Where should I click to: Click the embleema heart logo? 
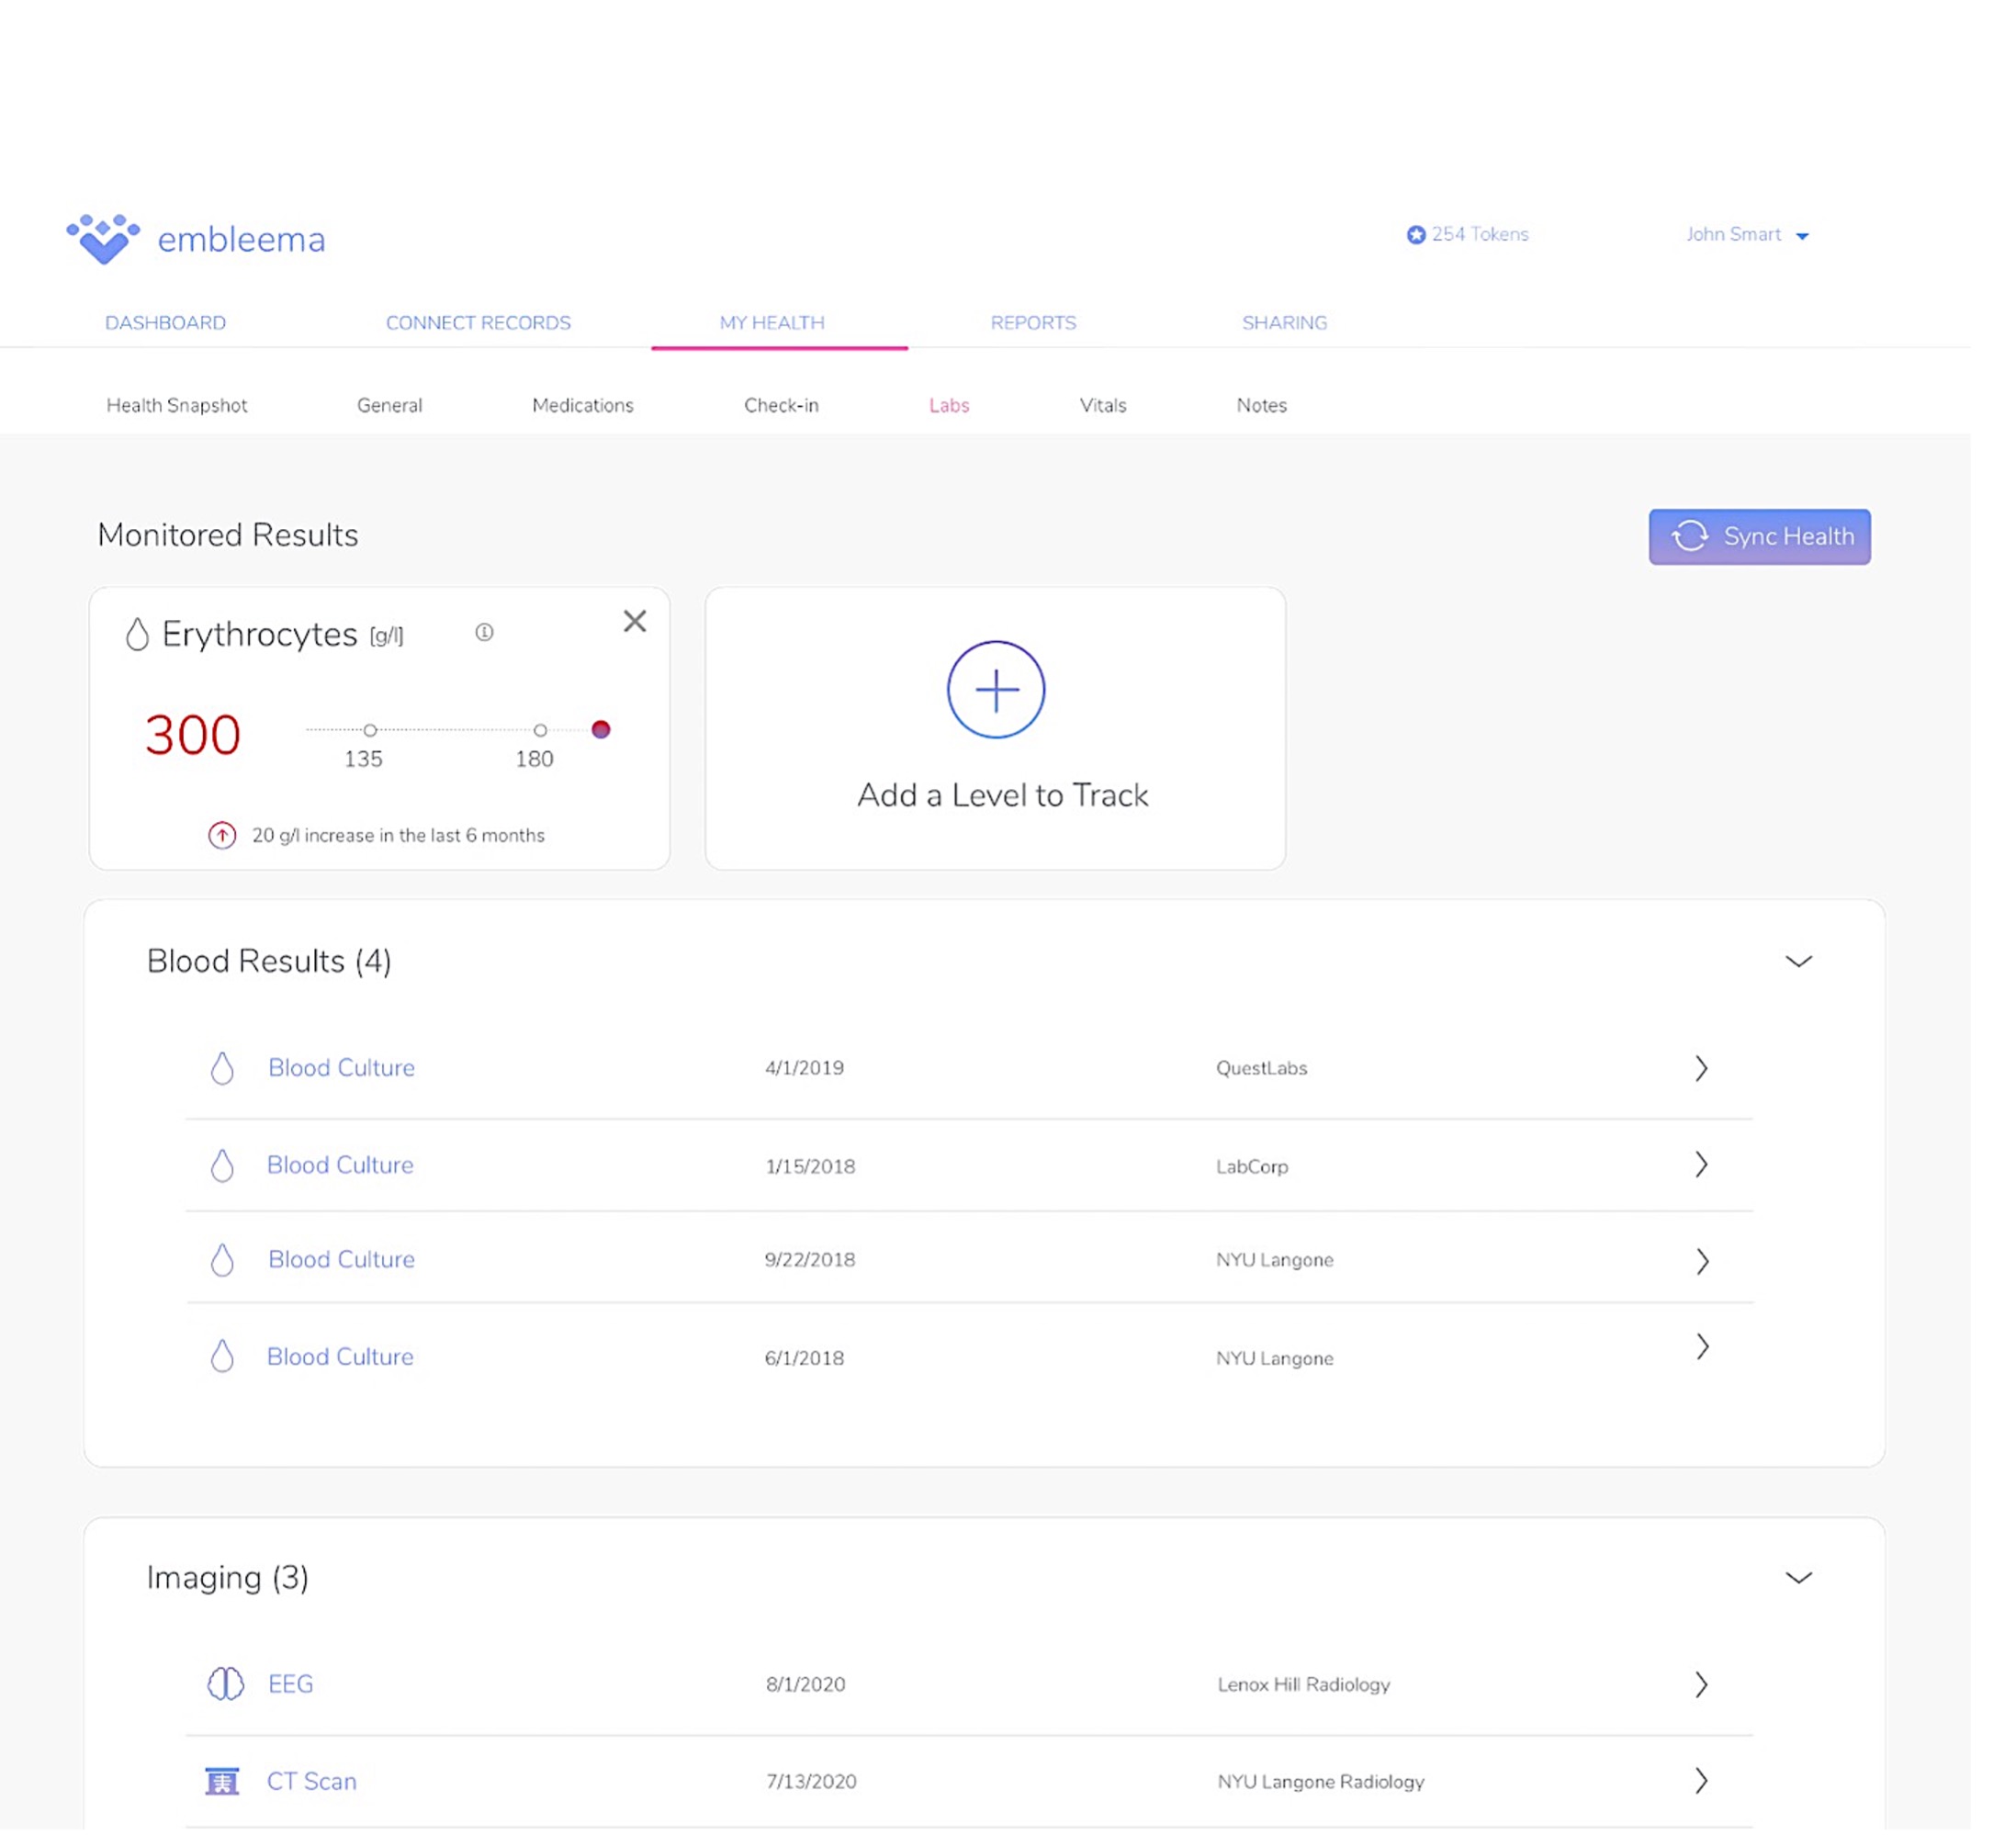(x=103, y=239)
